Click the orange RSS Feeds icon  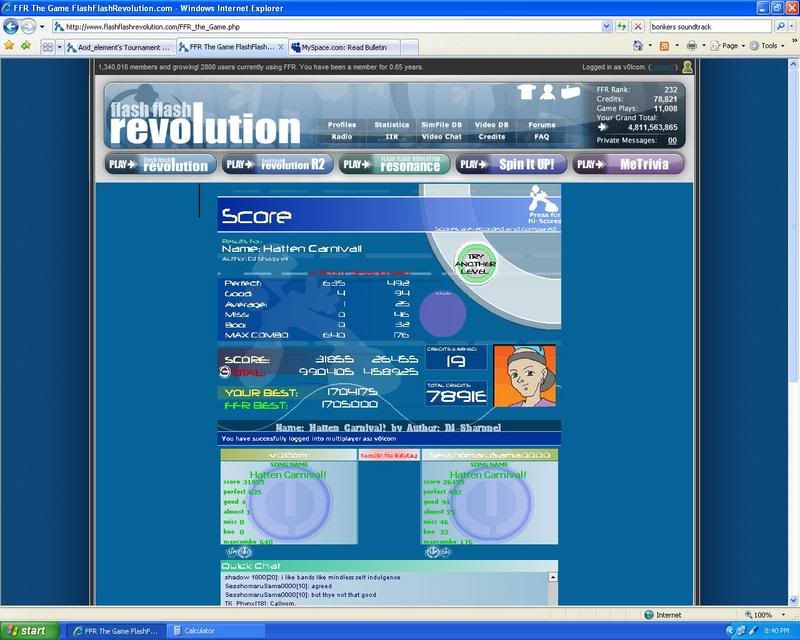pyautogui.click(x=664, y=46)
